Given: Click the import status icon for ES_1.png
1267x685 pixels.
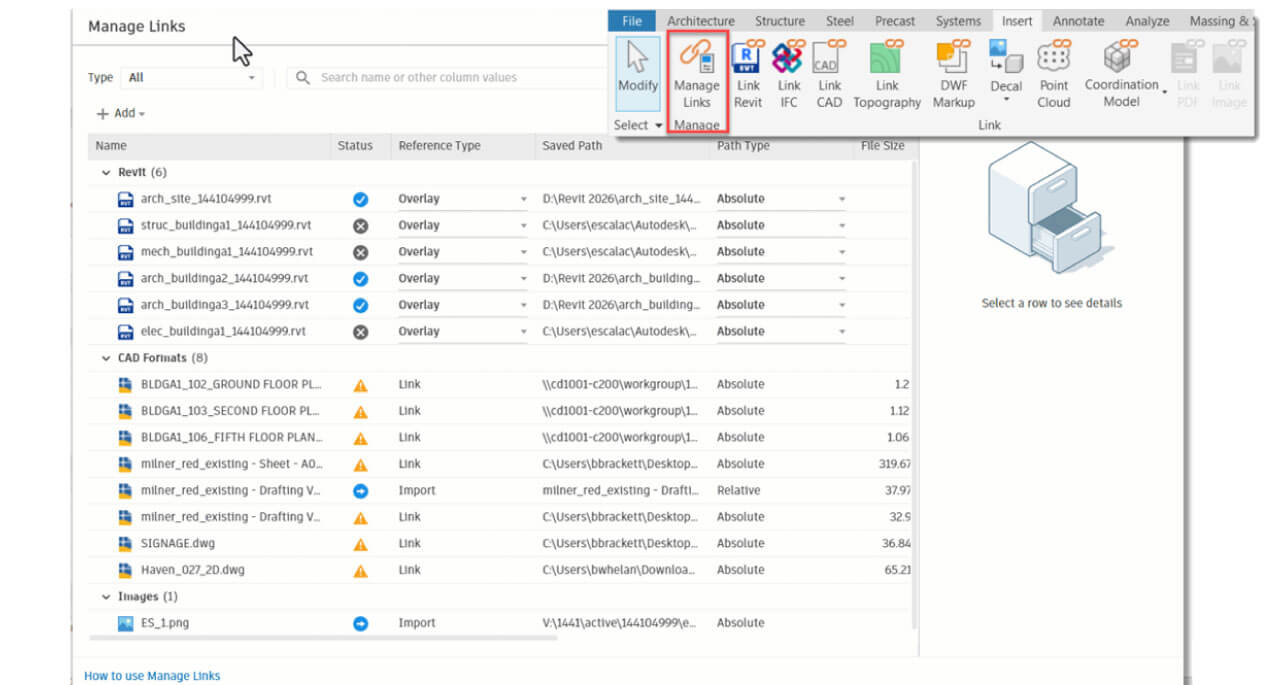Looking at the screenshot, I should click(x=361, y=624).
